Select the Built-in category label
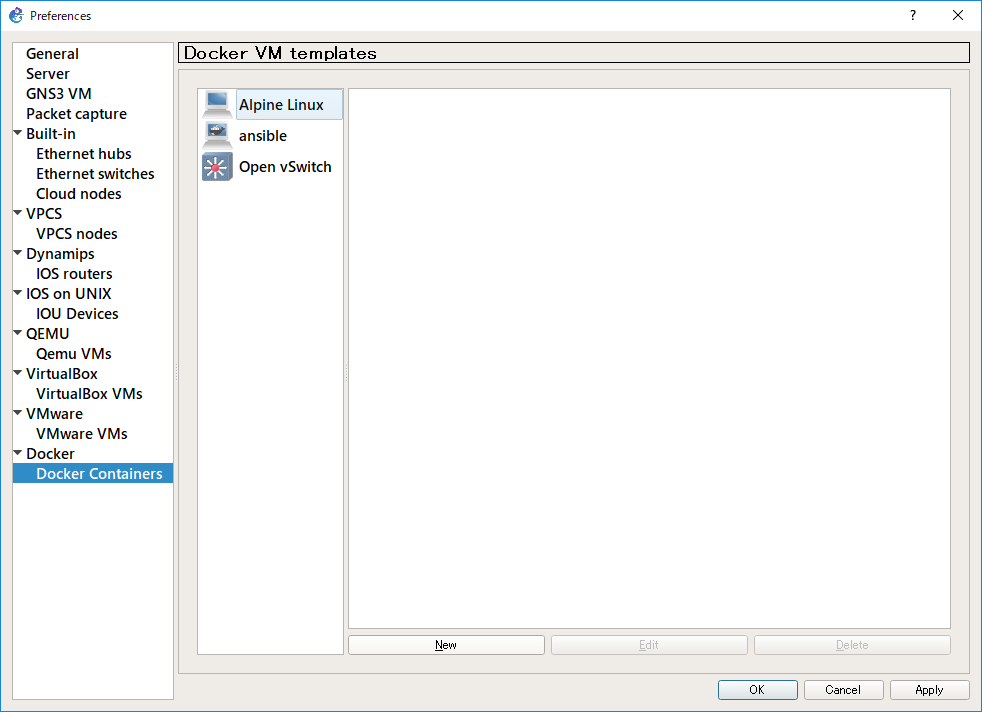This screenshot has height=712, width=982. coord(51,134)
